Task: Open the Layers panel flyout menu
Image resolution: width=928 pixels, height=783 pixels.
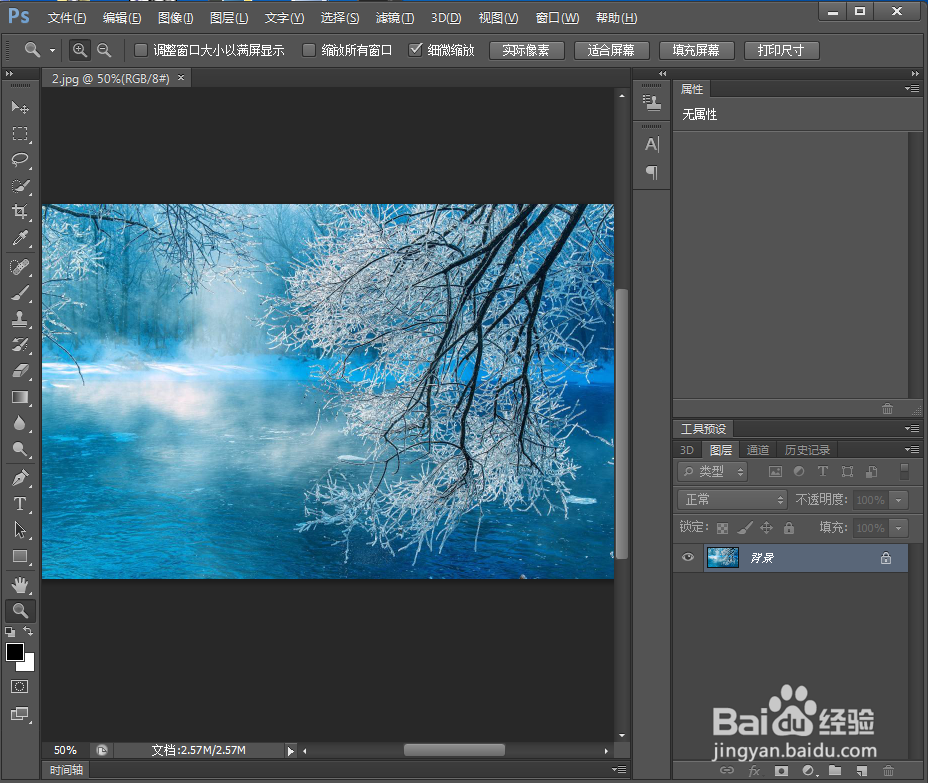Action: pos(912,450)
